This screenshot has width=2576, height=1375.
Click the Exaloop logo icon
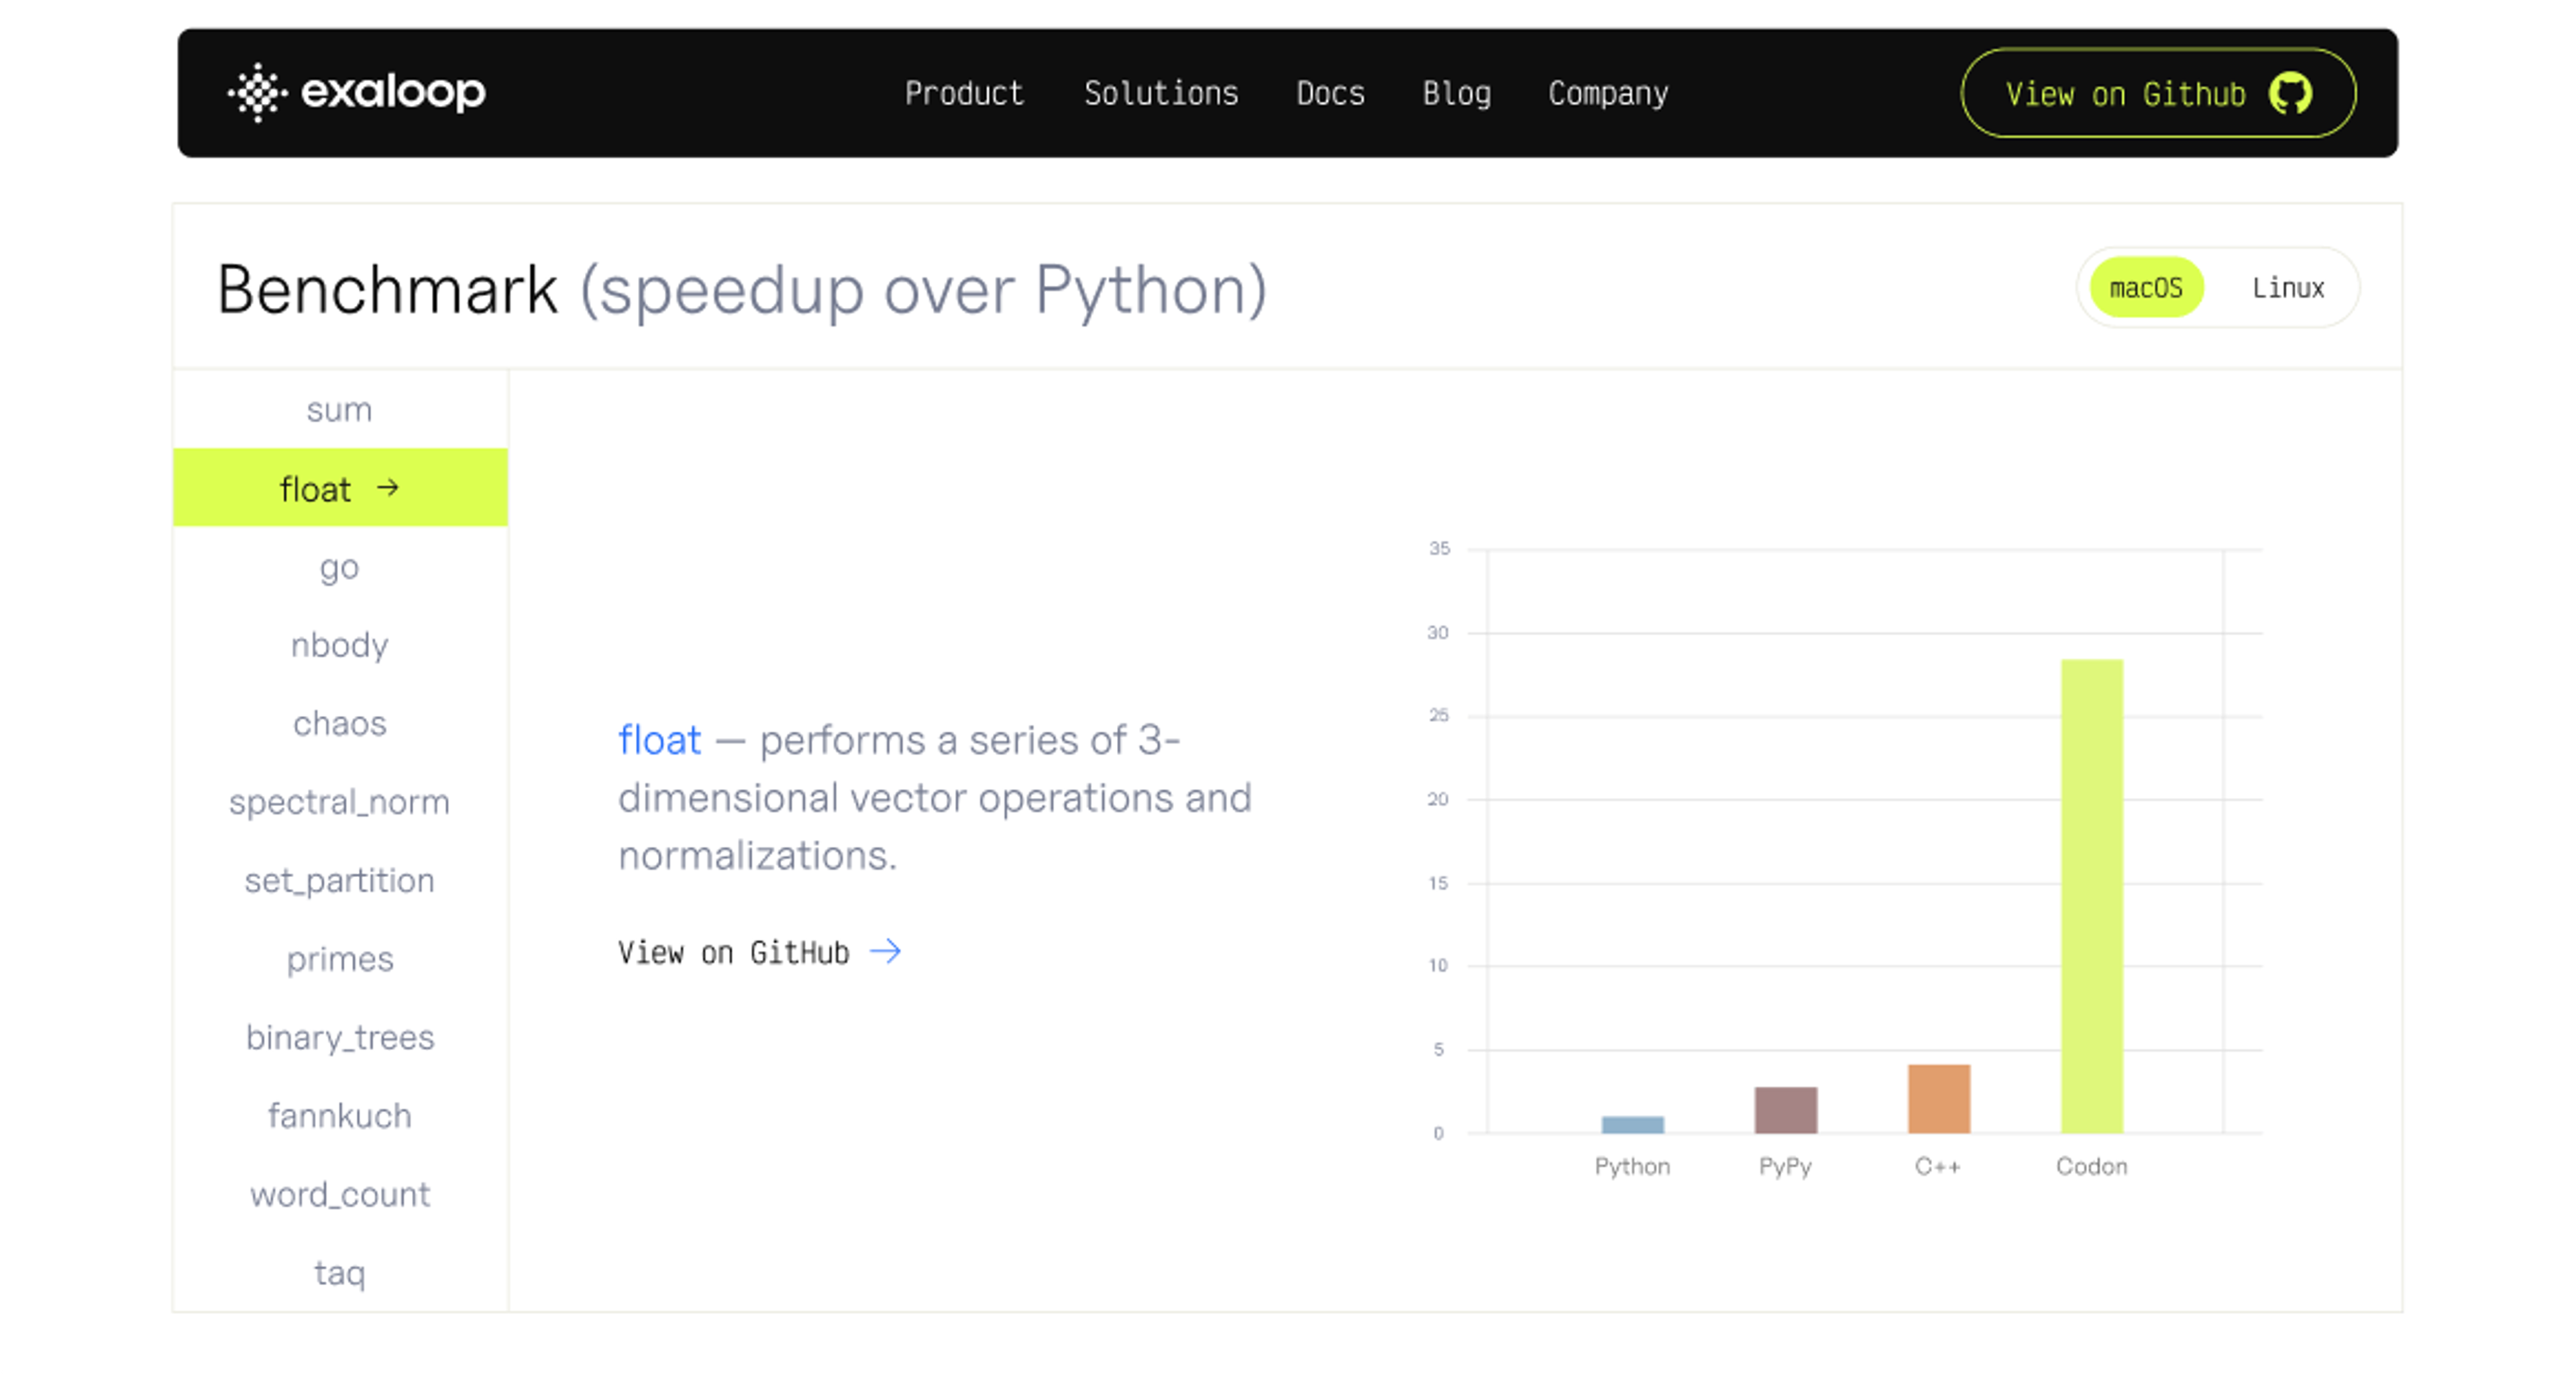[x=257, y=92]
